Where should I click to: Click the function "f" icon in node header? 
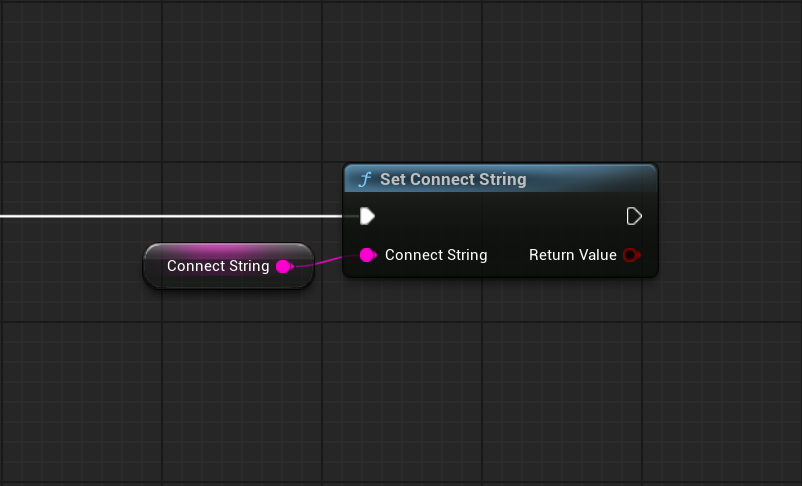(x=365, y=180)
